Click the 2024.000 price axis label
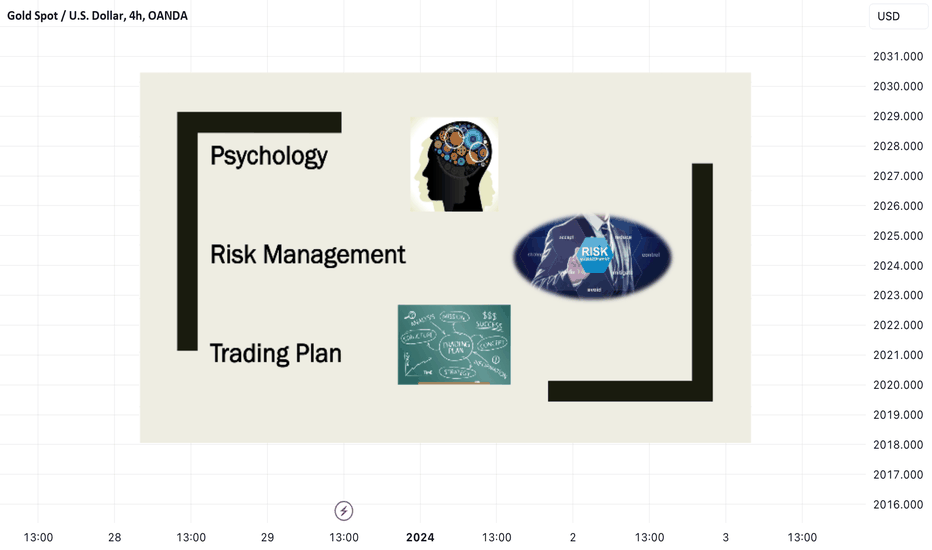 click(898, 266)
